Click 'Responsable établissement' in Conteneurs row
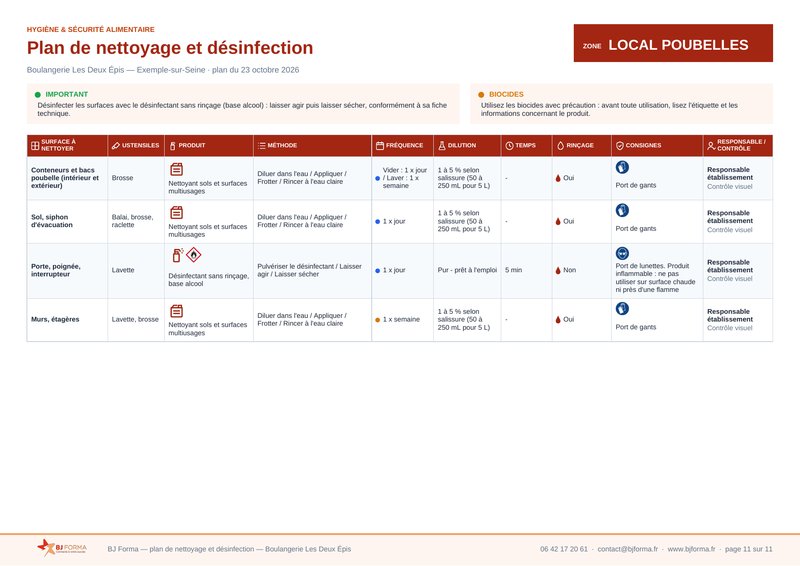Viewport: 800px width, 566px height. 730,174
